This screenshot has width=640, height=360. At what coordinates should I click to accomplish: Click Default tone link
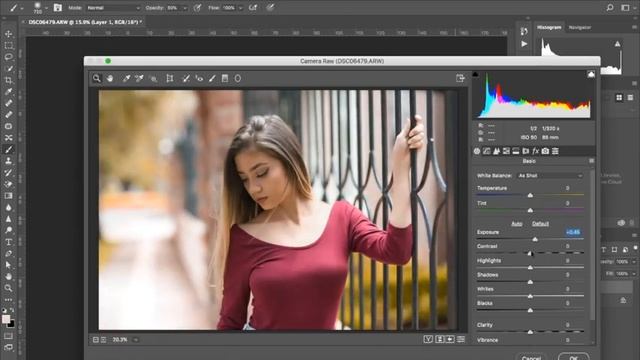540,224
